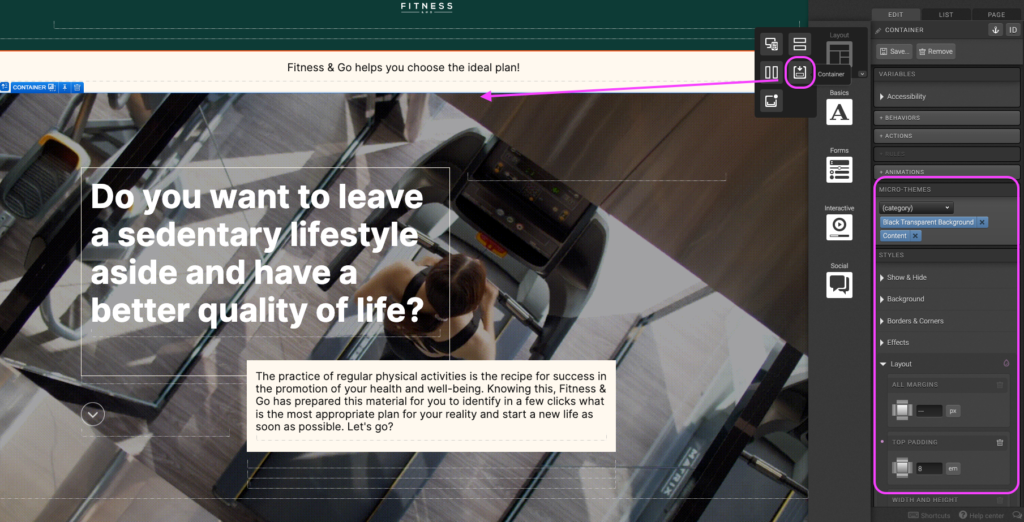Click the Save button

tap(895, 51)
